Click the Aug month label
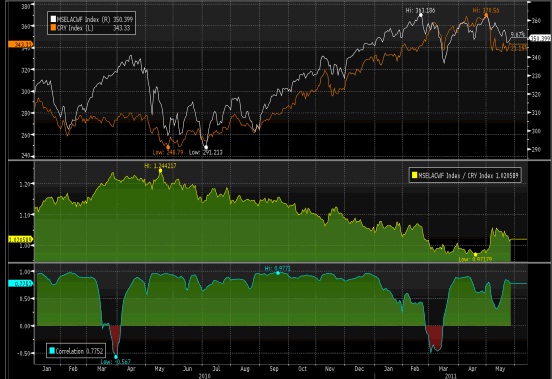Screen dimensions: 552x379 point(245,368)
